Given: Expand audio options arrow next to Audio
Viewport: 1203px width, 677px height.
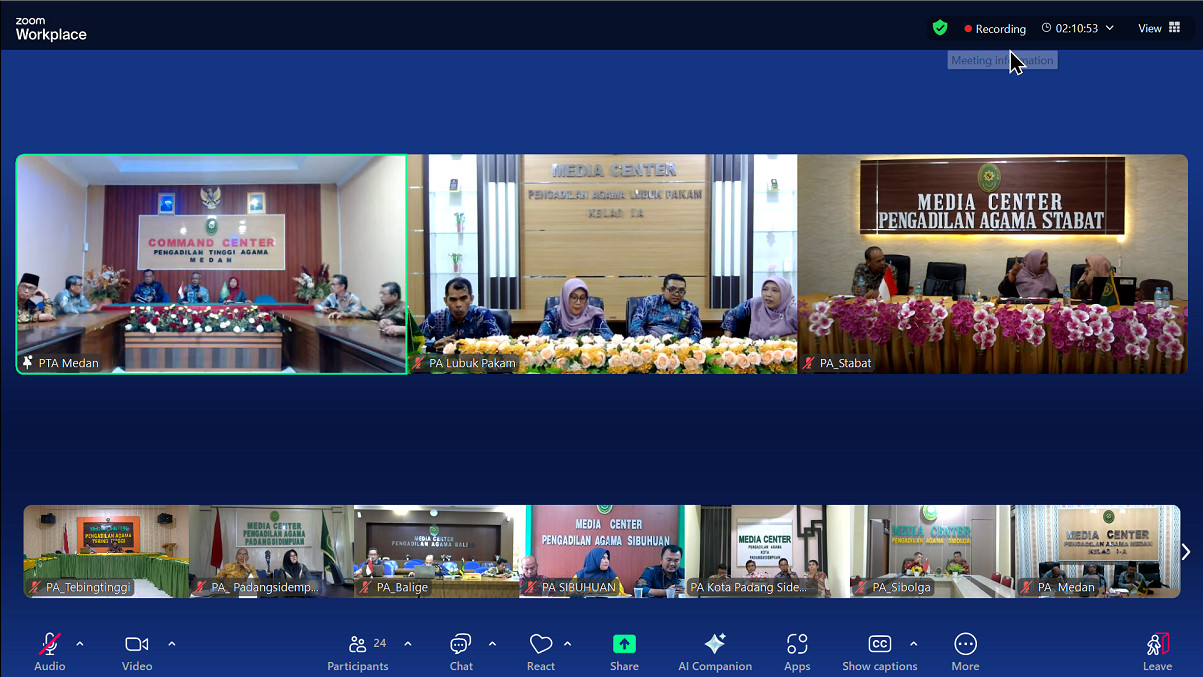Looking at the screenshot, I should point(80,644).
